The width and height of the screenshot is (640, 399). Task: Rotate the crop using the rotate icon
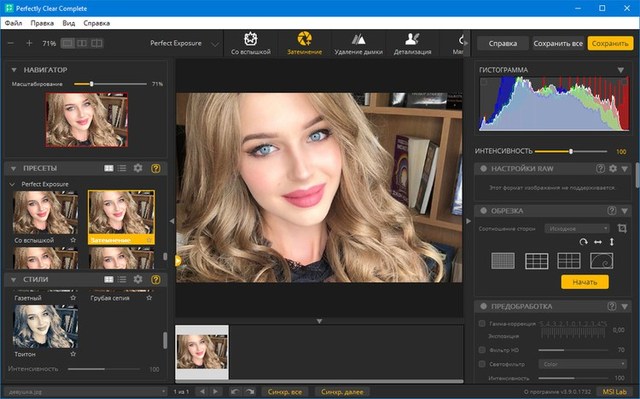pos(583,242)
